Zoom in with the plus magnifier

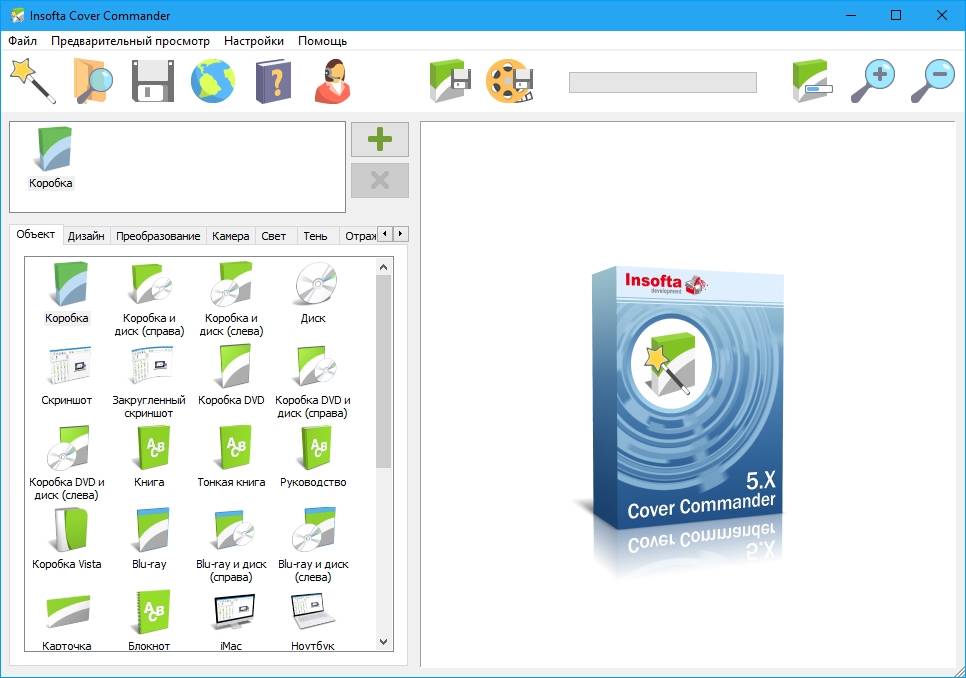point(872,81)
